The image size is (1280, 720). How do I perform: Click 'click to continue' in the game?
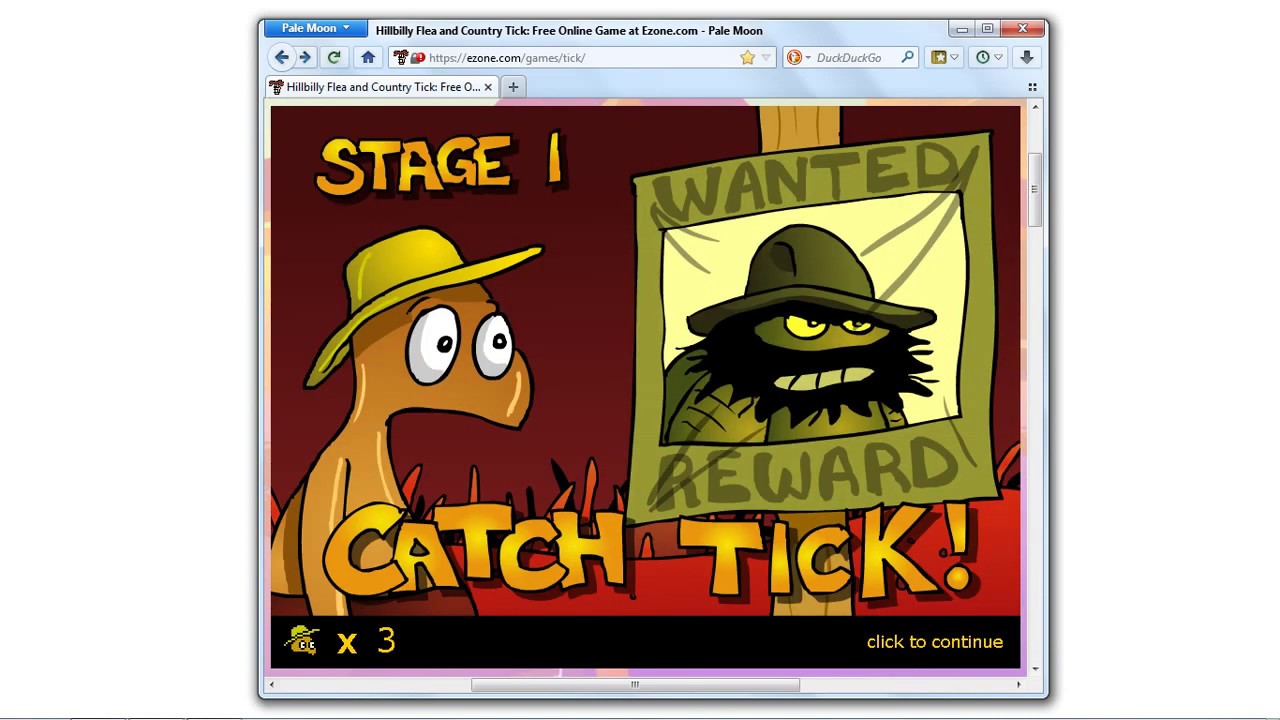pos(935,642)
